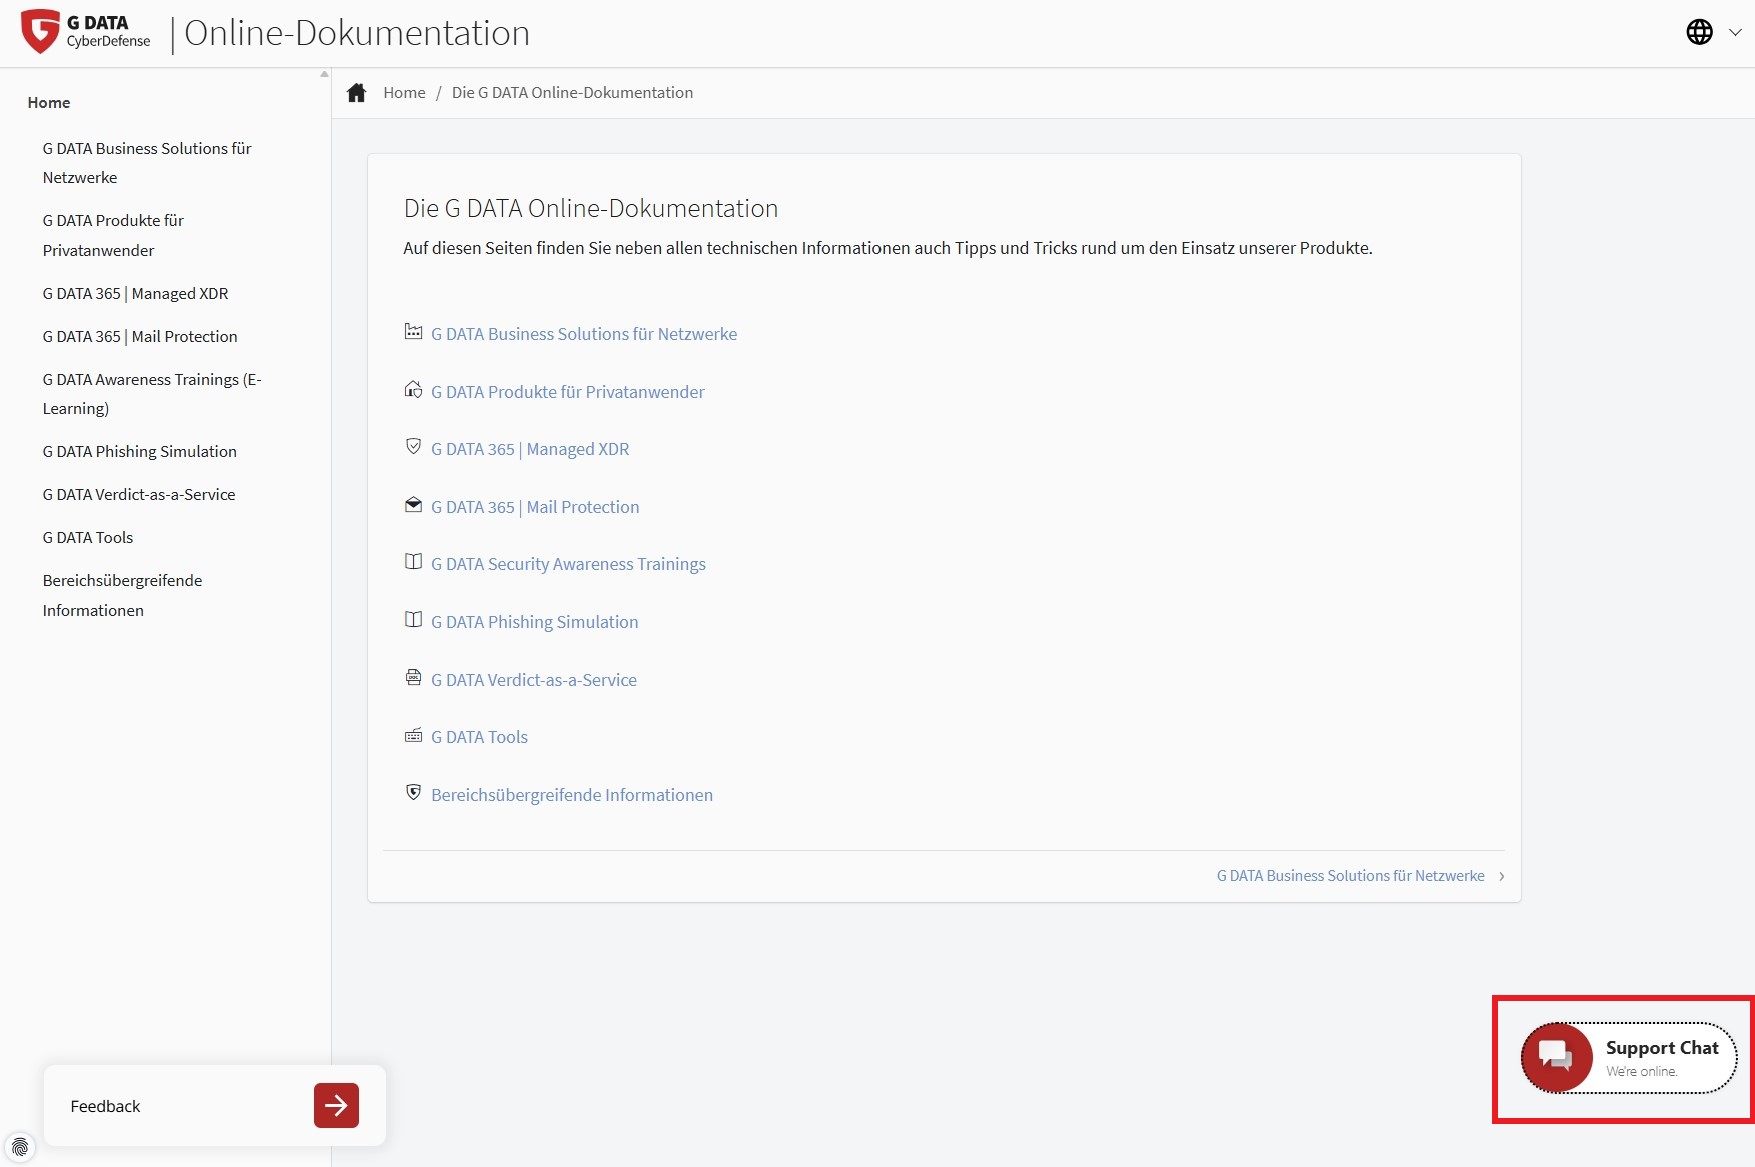
Task: Click the envelope icon beside Mail Protection
Action: click(413, 505)
